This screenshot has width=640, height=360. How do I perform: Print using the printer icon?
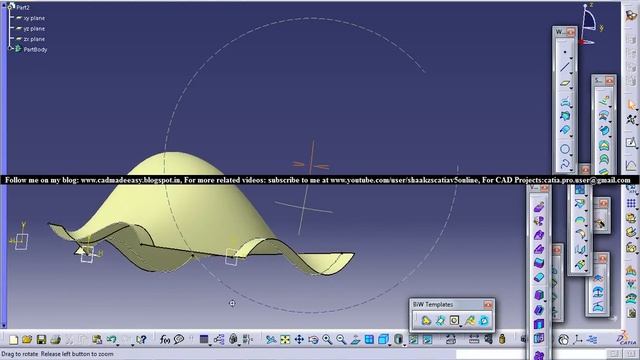[55, 339]
